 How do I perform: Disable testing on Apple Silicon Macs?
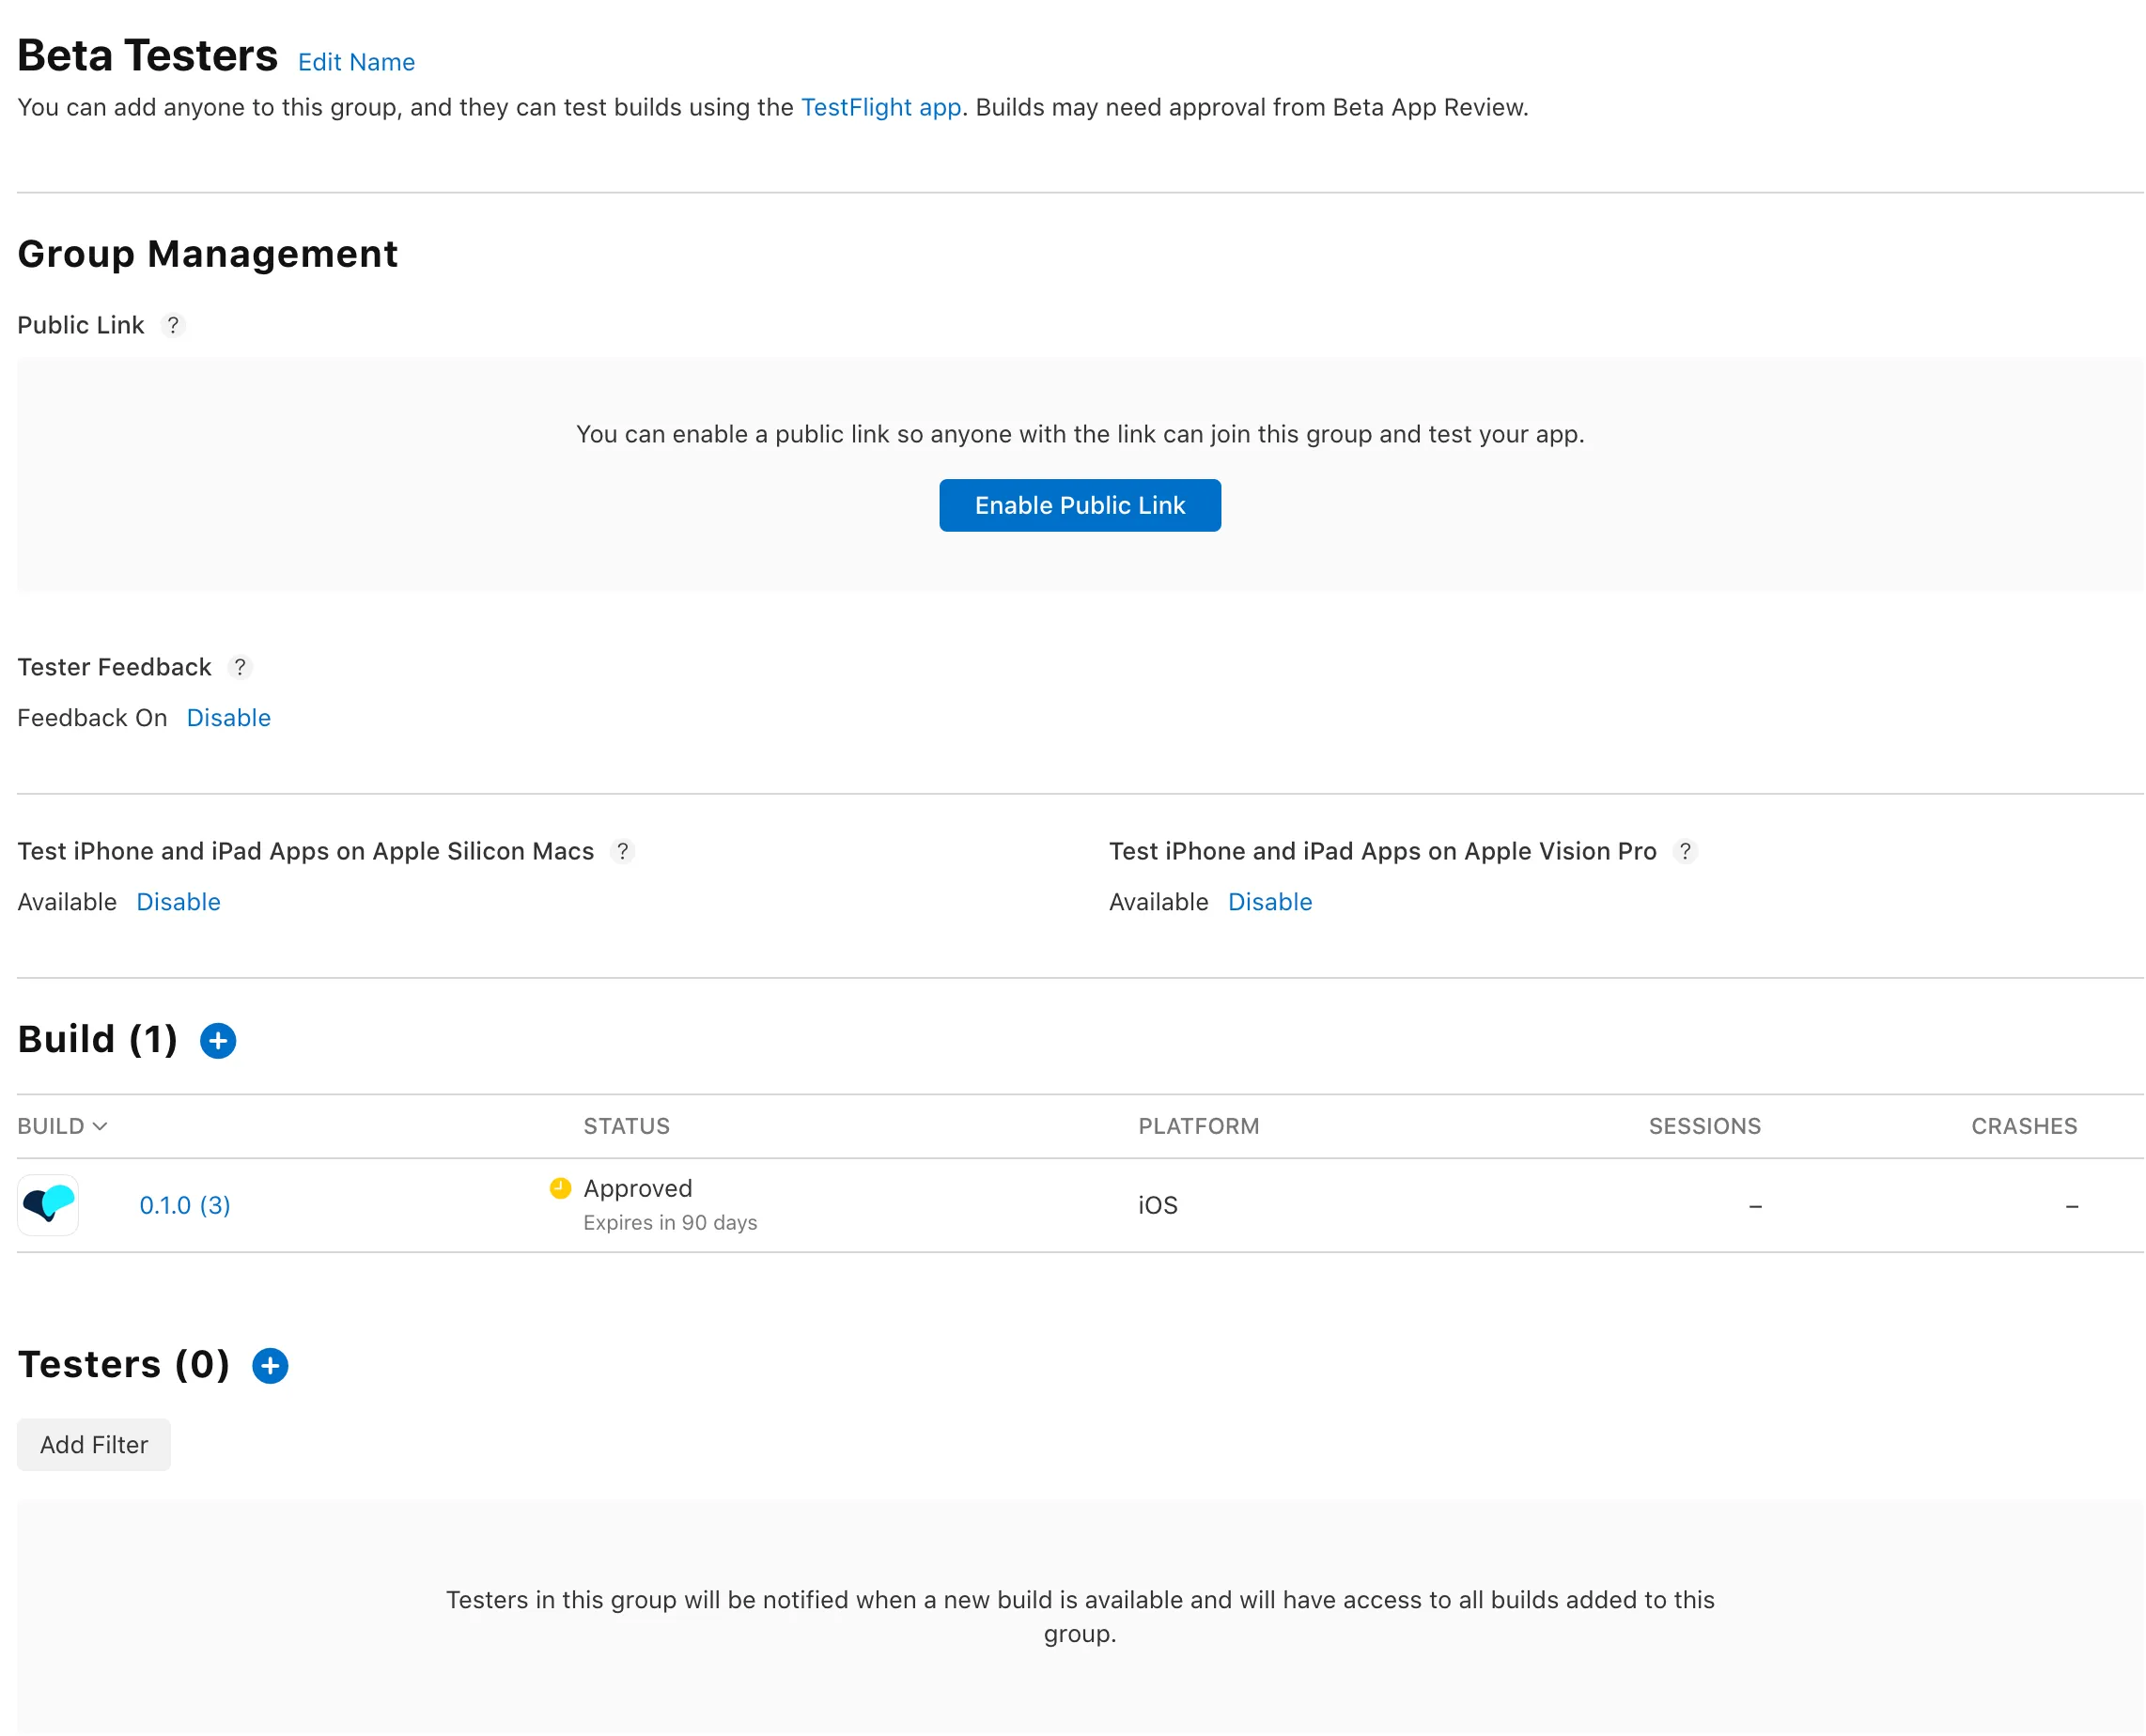click(x=178, y=902)
